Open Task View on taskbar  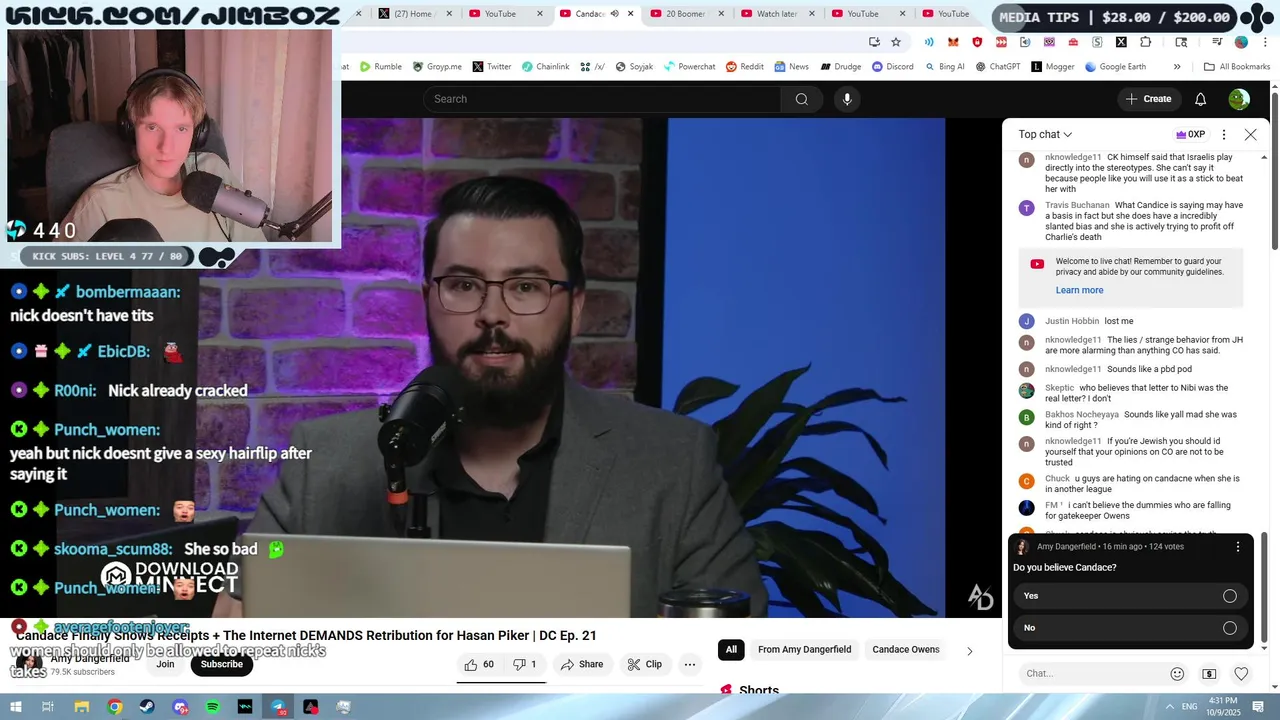coord(47,707)
